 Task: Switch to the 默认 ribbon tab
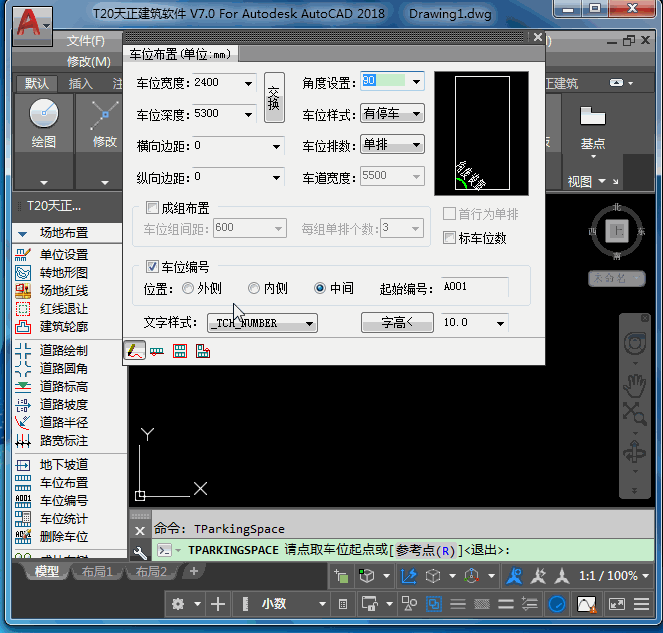(x=37, y=84)
